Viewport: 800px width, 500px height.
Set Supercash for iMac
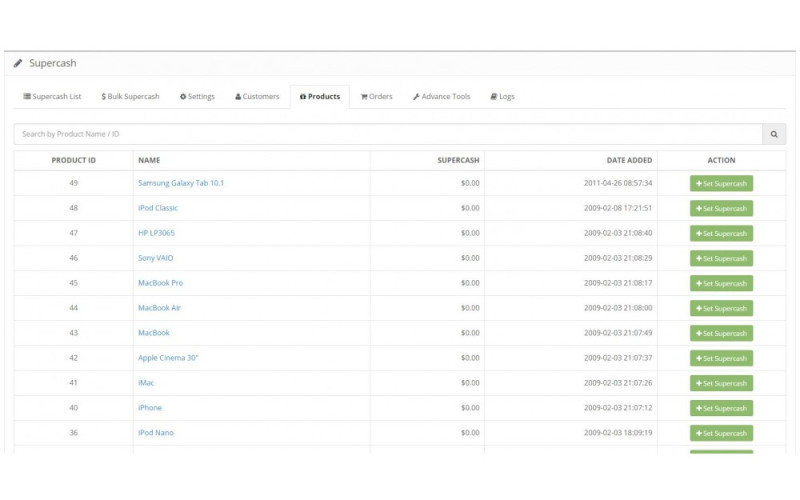[721, 384]
